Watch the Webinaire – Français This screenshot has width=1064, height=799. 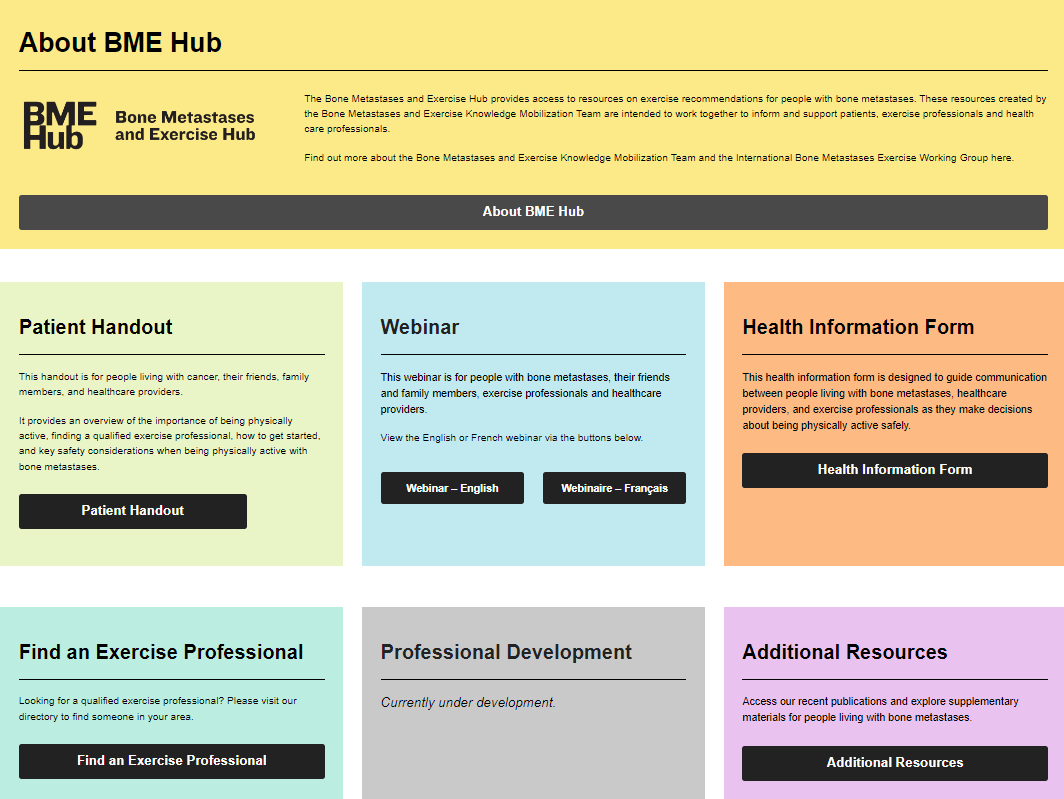coord(614,488)
